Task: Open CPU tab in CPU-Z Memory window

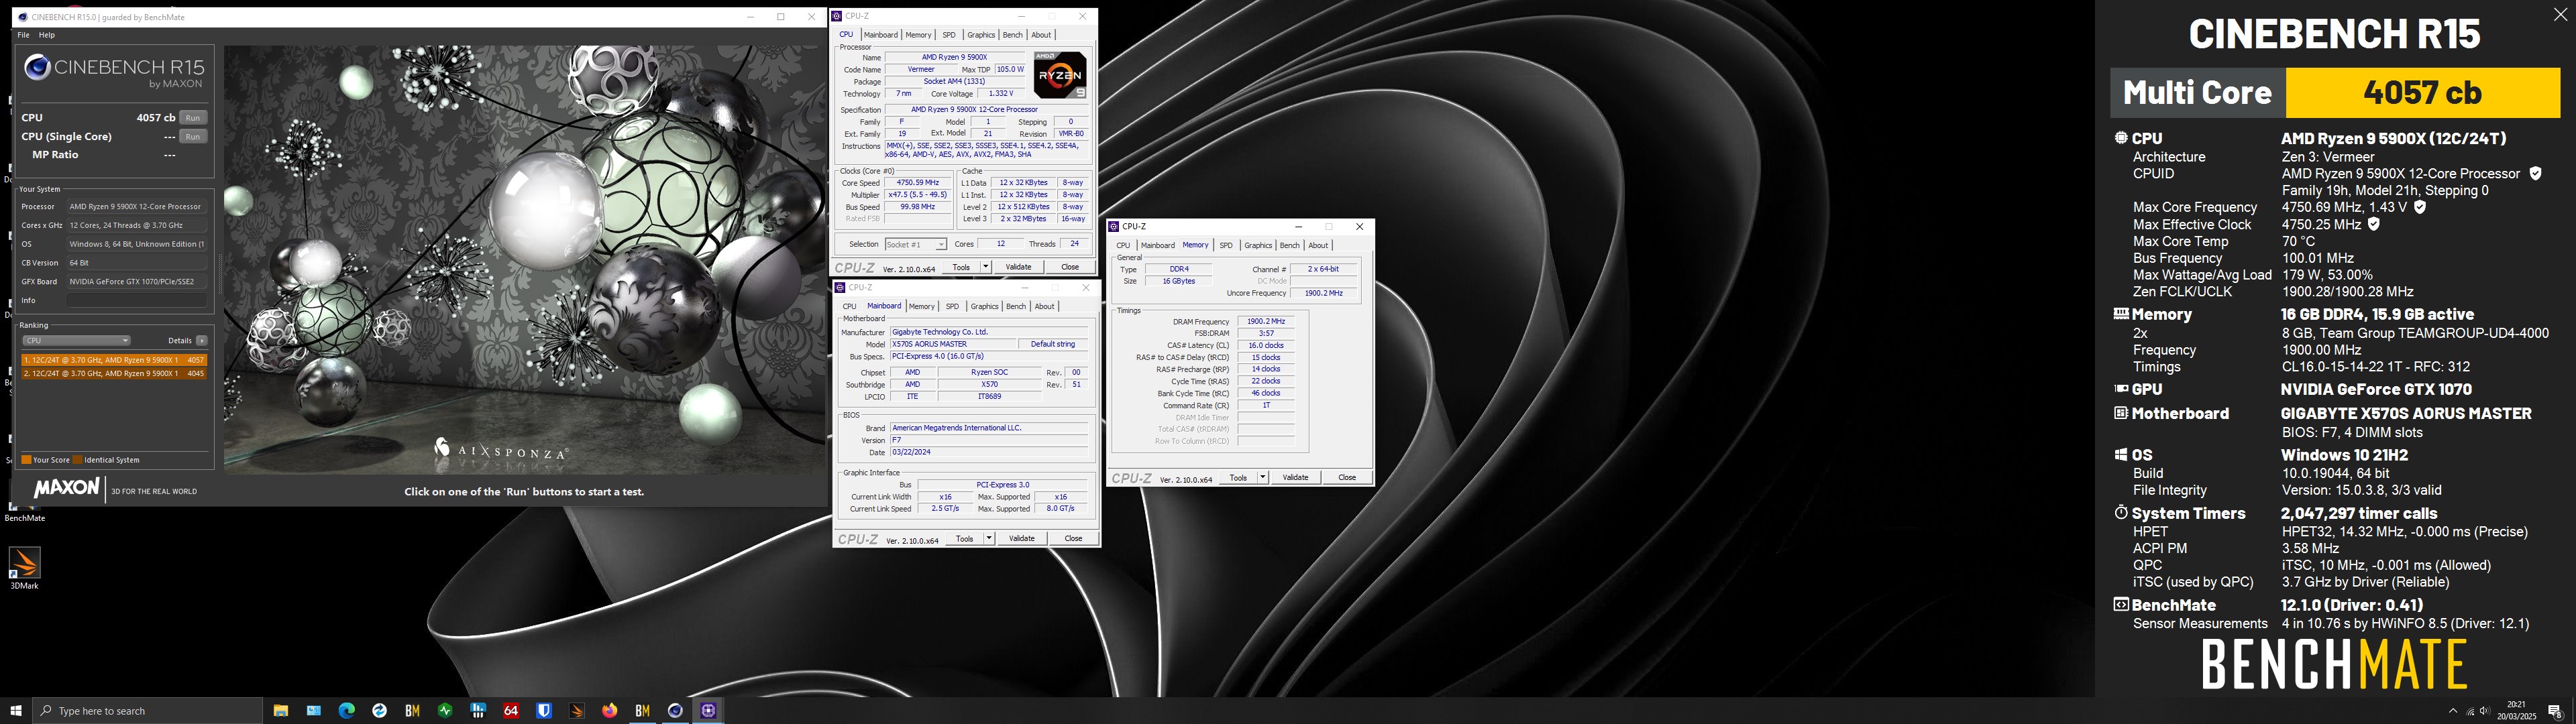Action: coord(1123,245)
